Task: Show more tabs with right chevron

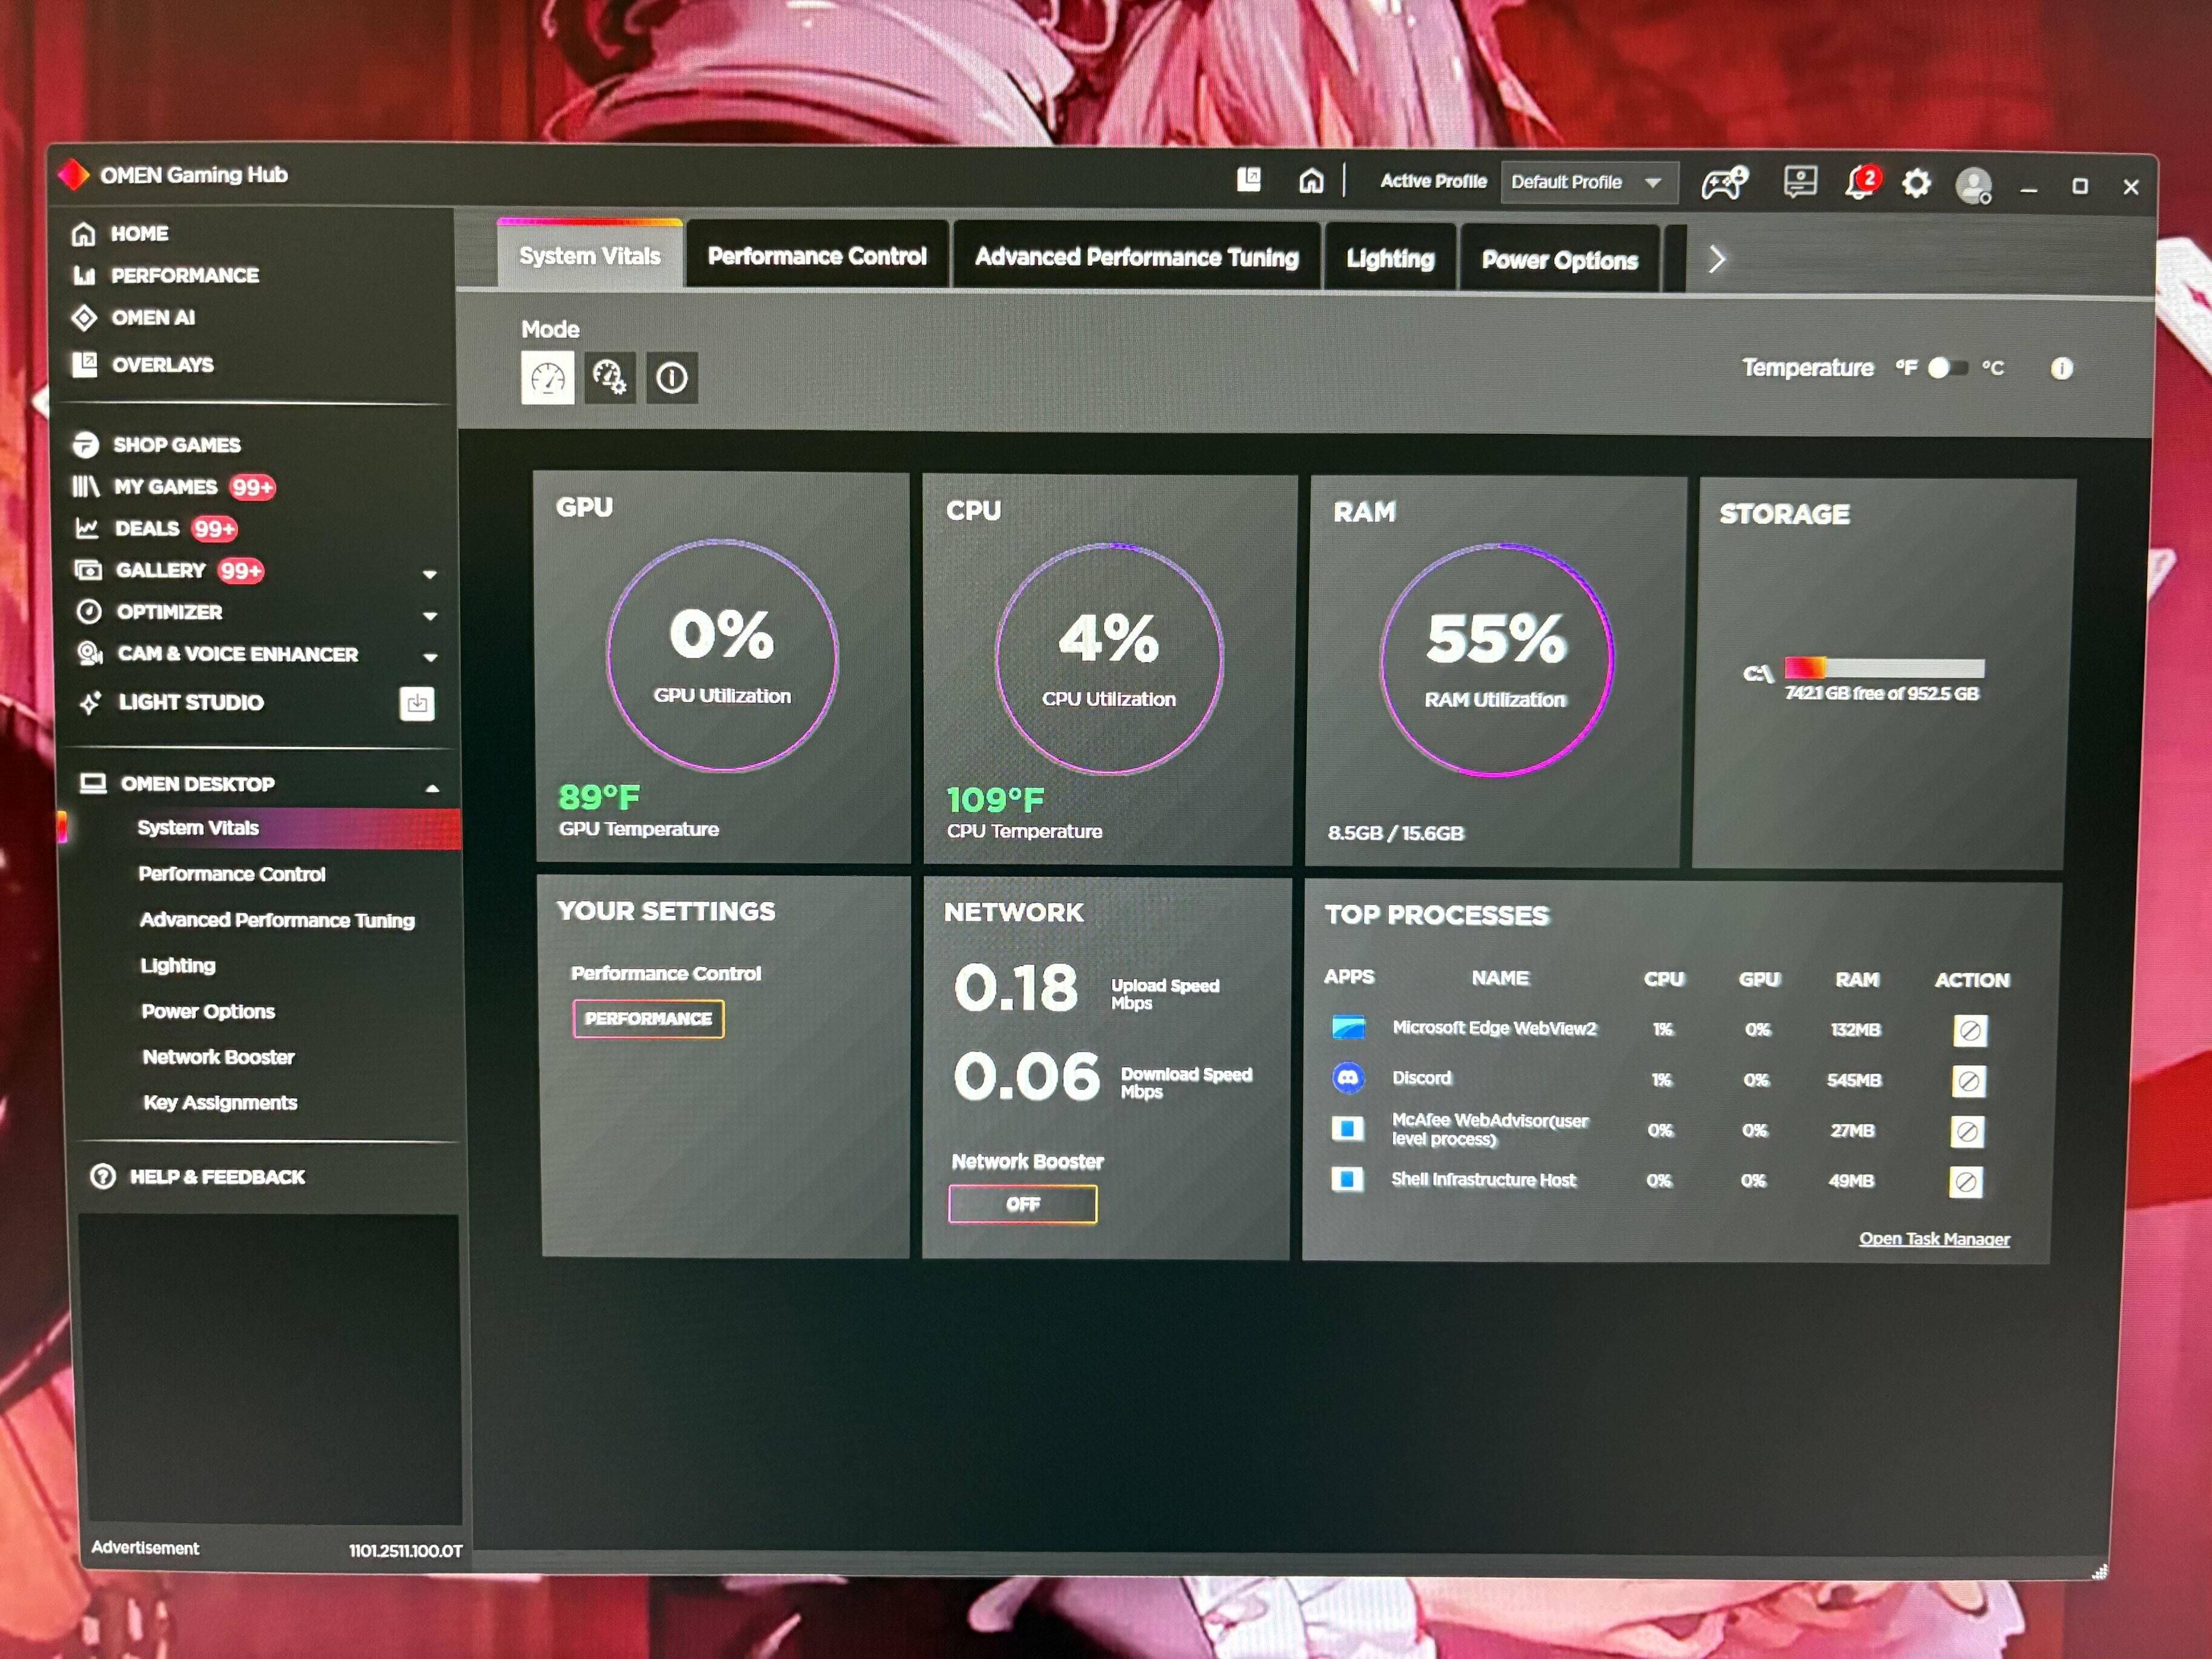Action: point(1717,260)
